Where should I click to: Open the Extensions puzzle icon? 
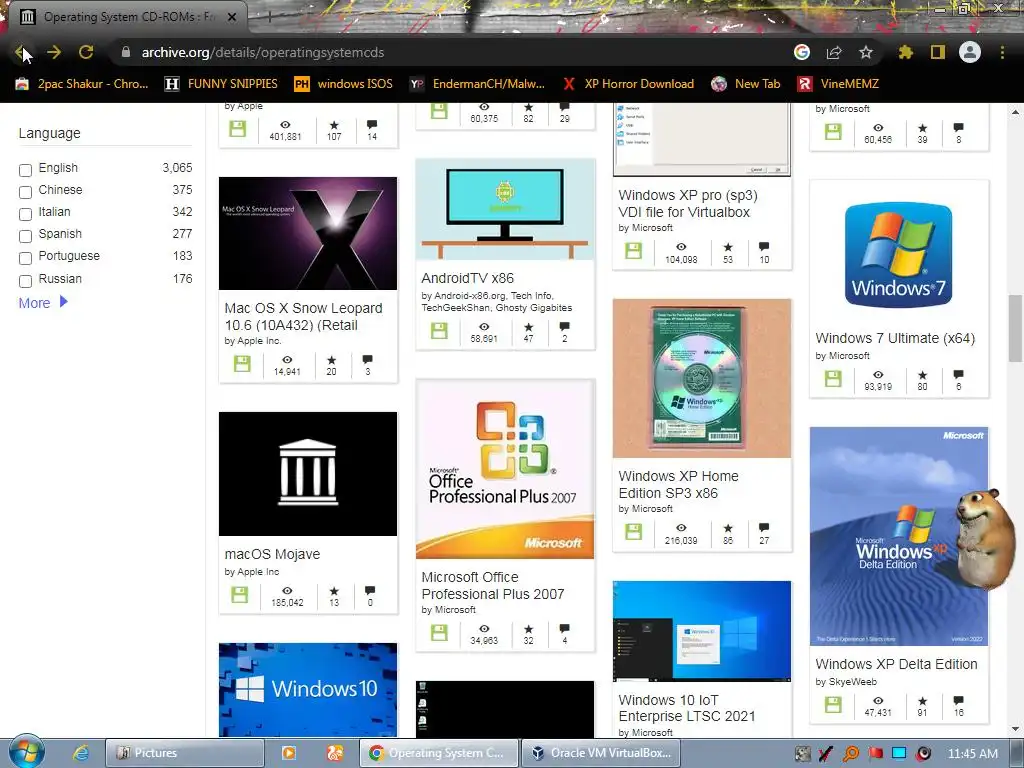(x=905, y=52)
